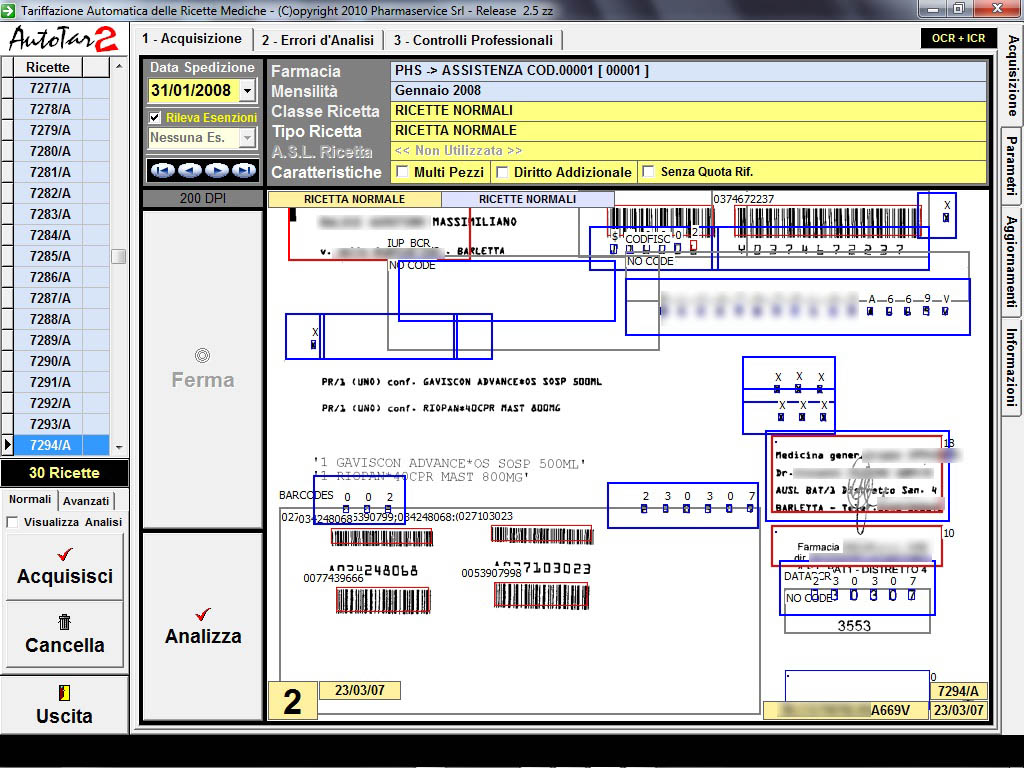
Task: Select recipe 7285/A in the list
Action: click(x=50, y=256)
